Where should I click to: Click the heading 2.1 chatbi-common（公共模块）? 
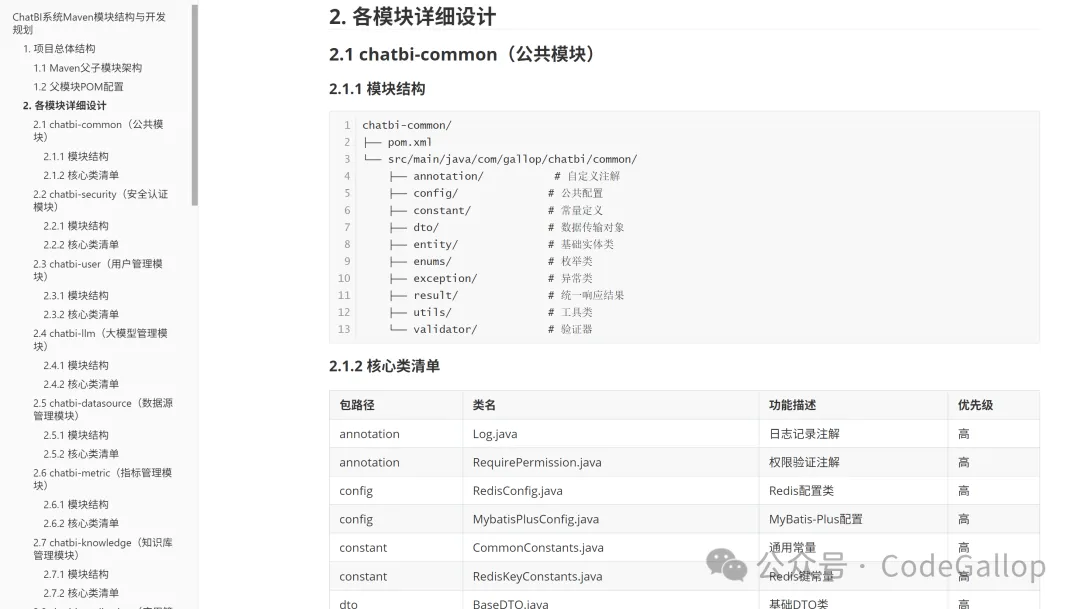coord(462,54)
